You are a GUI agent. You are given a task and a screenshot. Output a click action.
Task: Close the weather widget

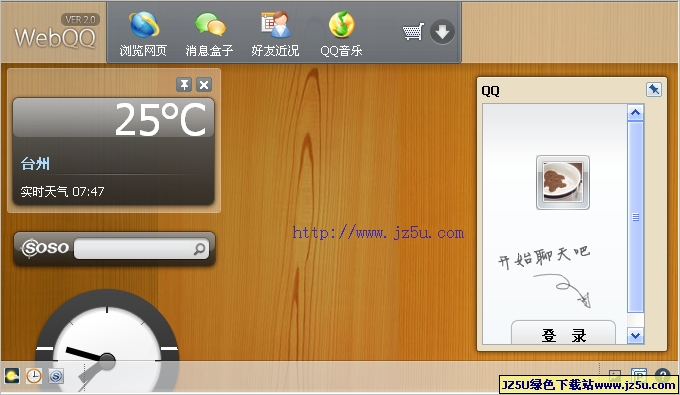pyautogui.click(x=204, y=85)
